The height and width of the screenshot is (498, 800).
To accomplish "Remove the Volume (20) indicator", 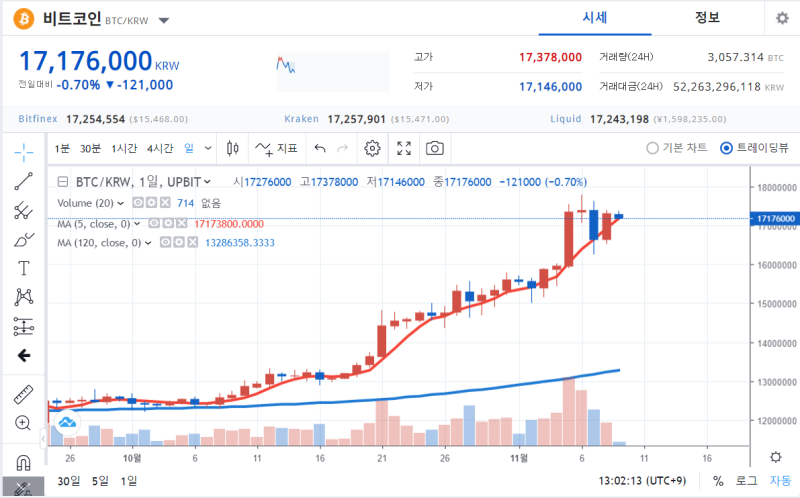I will (x=165, y=203).
